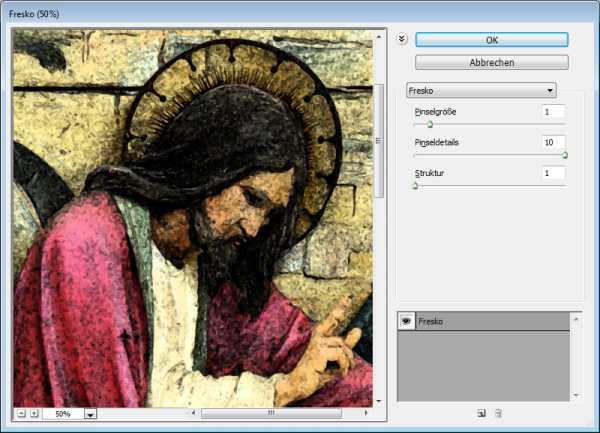Delete effect layer trash icon

coord(498,413)
